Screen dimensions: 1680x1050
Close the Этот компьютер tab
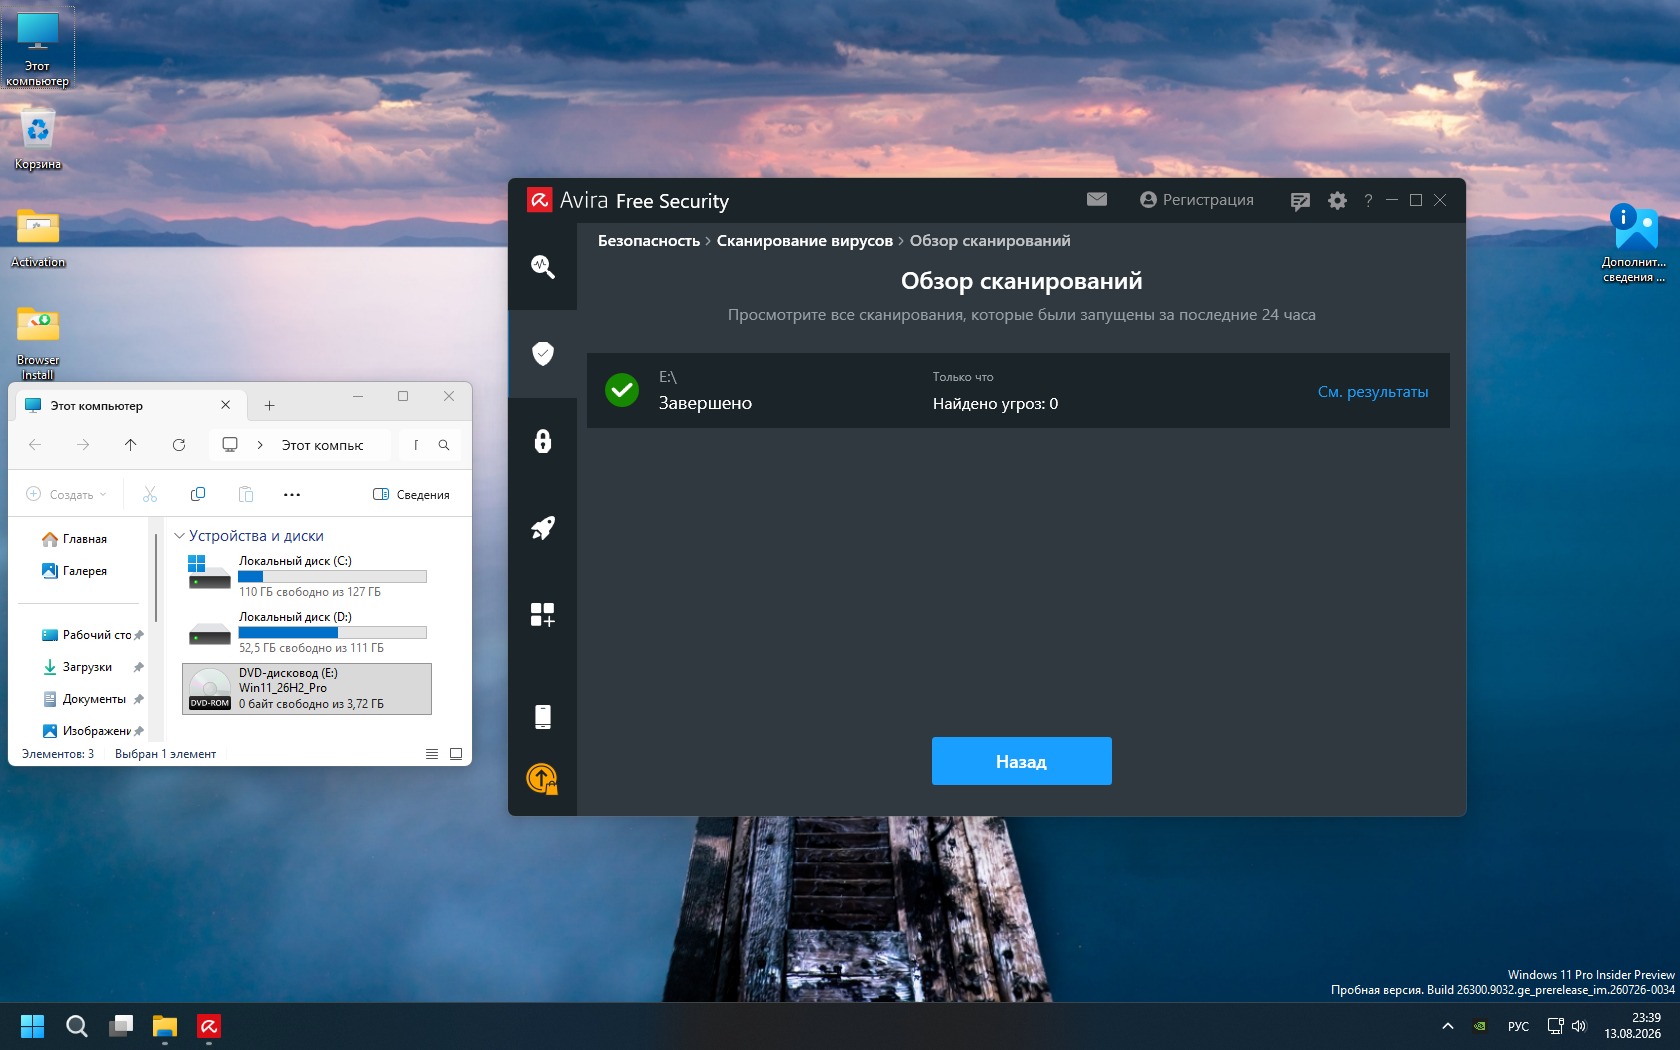coord(226,405)
